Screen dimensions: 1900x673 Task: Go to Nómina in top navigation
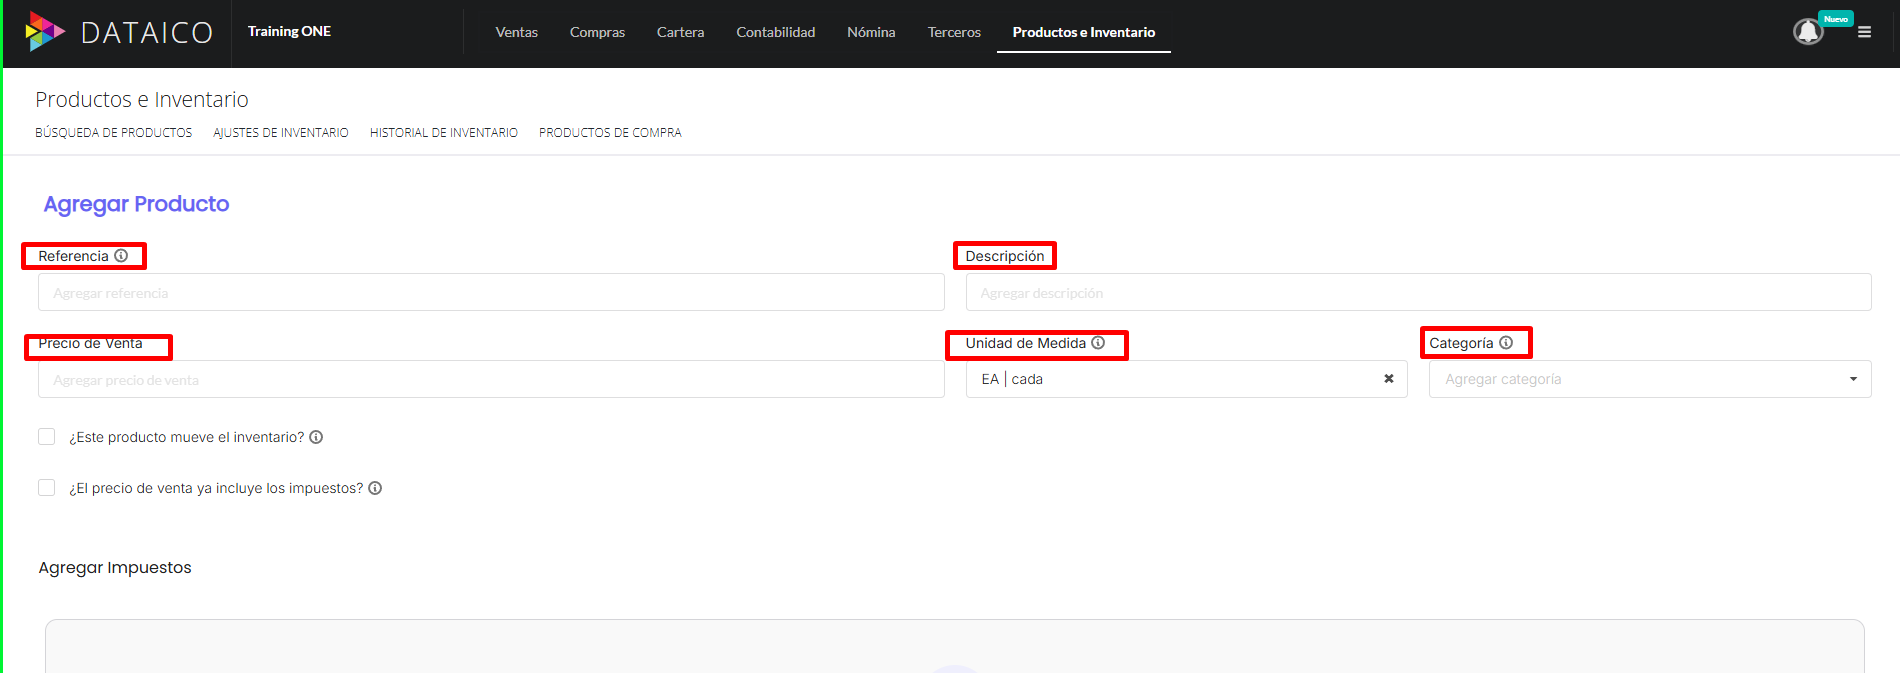pyautogui.click(x=871, y=32)
